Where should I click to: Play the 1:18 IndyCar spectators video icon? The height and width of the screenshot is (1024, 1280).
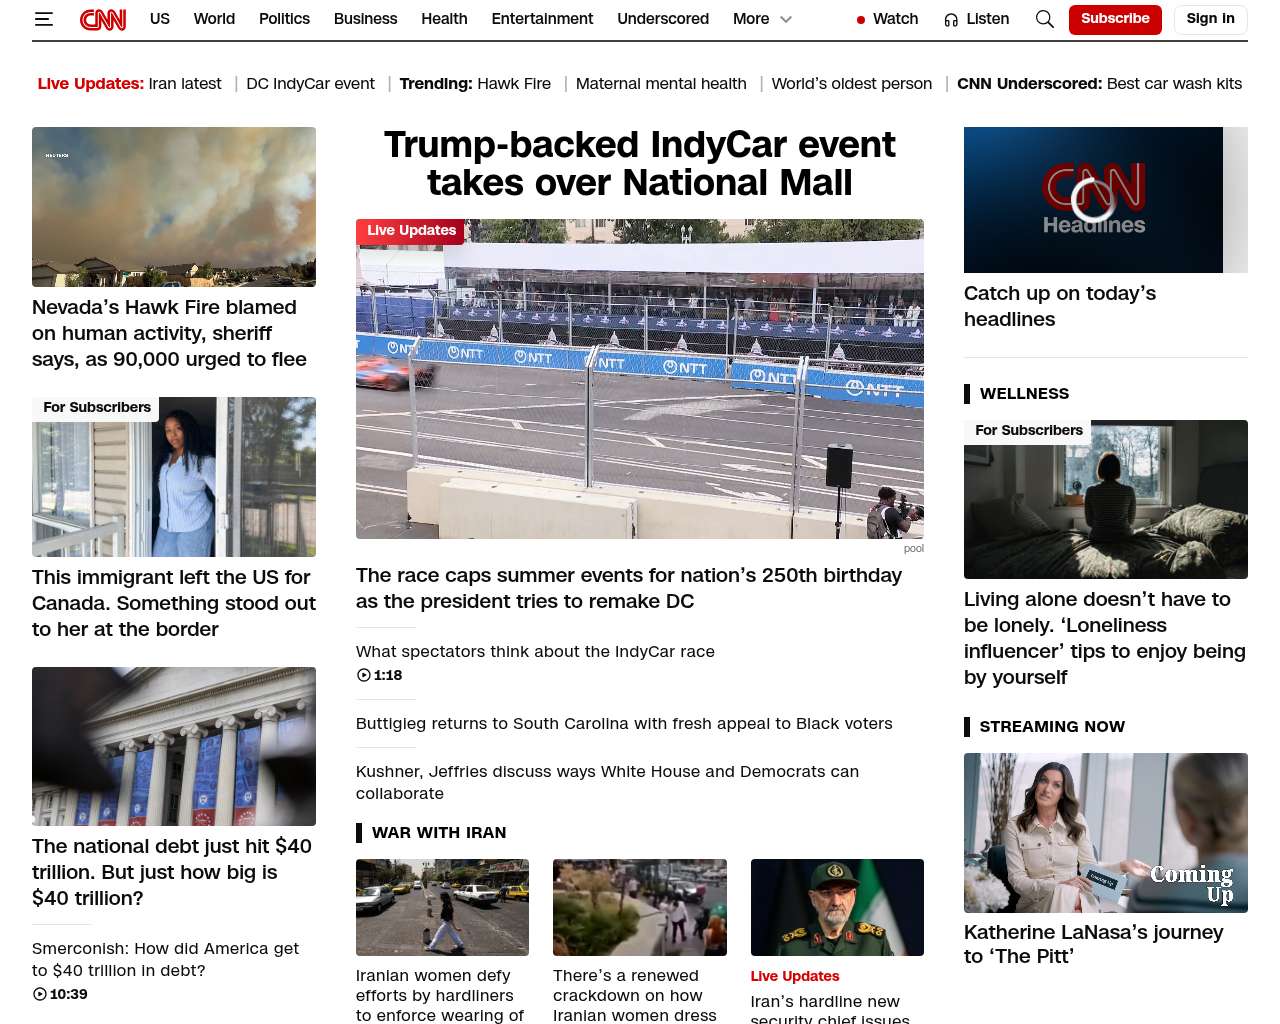click(363, 675)
